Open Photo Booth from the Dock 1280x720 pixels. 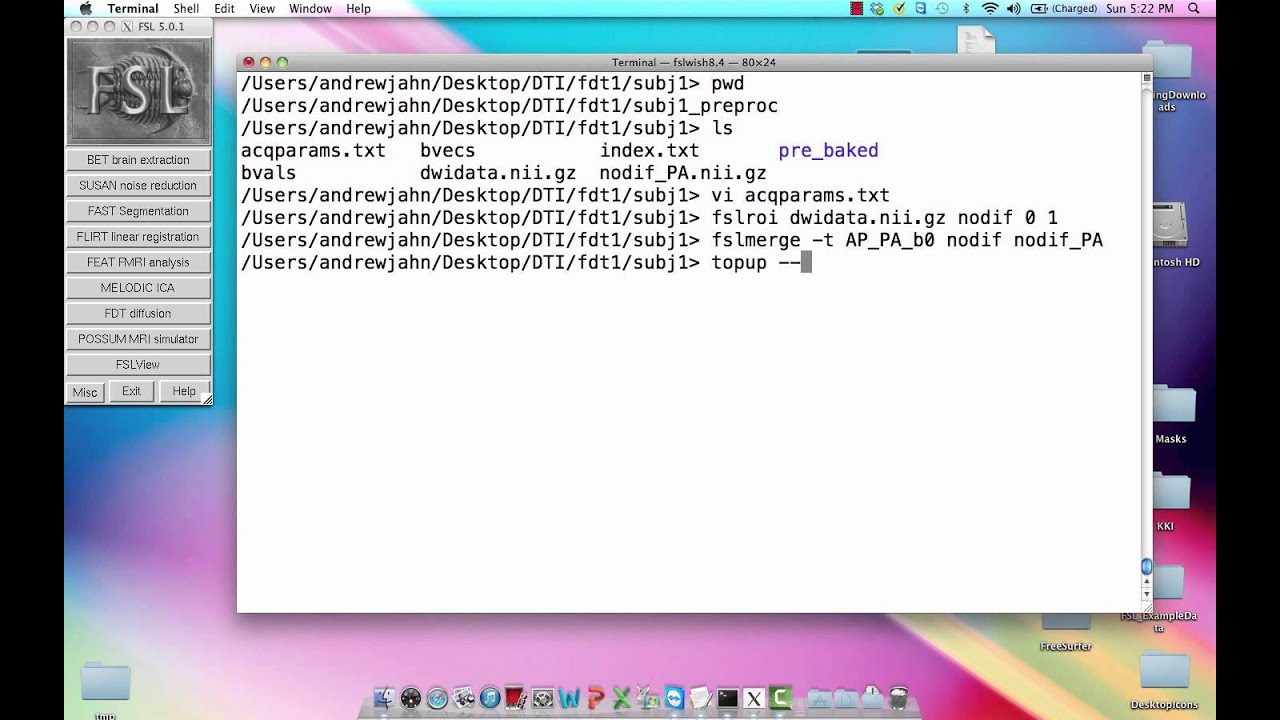516,698
